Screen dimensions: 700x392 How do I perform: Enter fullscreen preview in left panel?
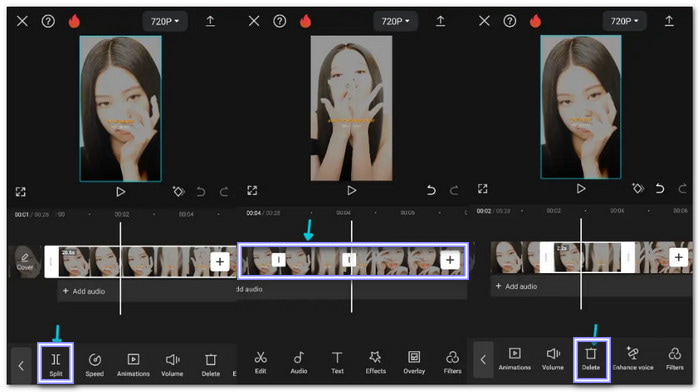pyautogui.click(x=21, y=192)
